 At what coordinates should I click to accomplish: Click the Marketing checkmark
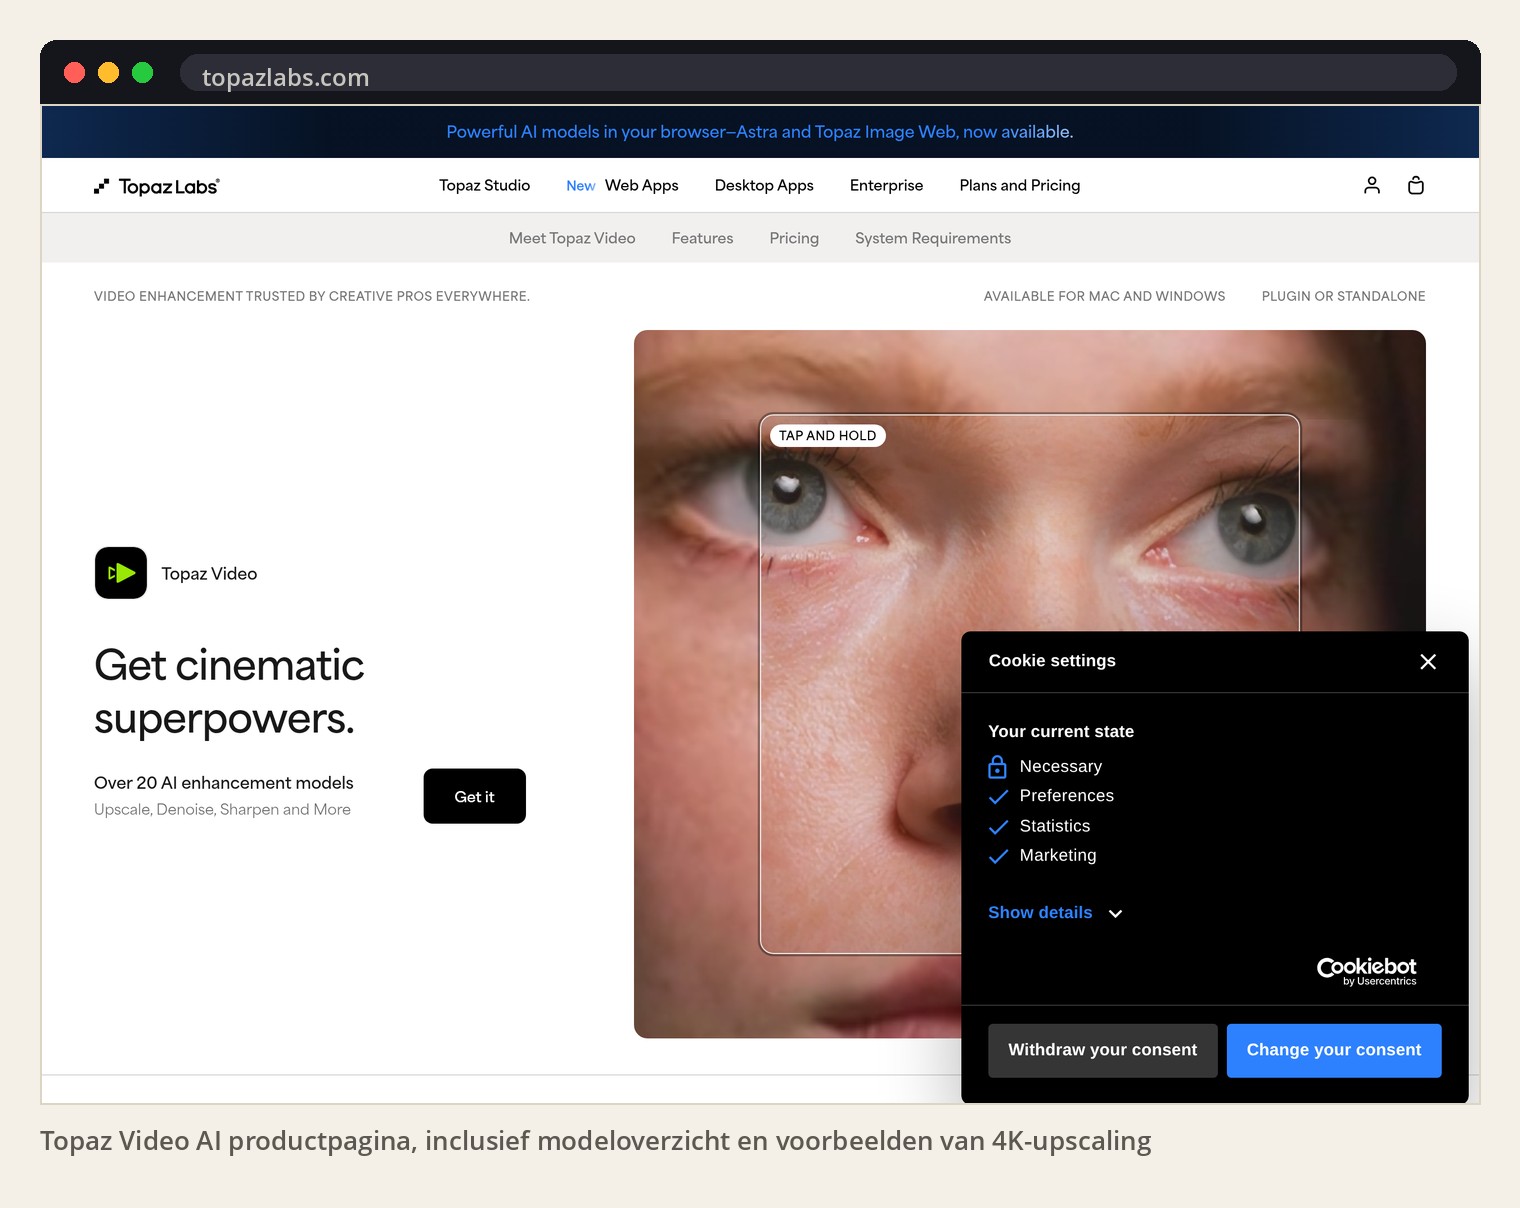[x=998, y=856]
